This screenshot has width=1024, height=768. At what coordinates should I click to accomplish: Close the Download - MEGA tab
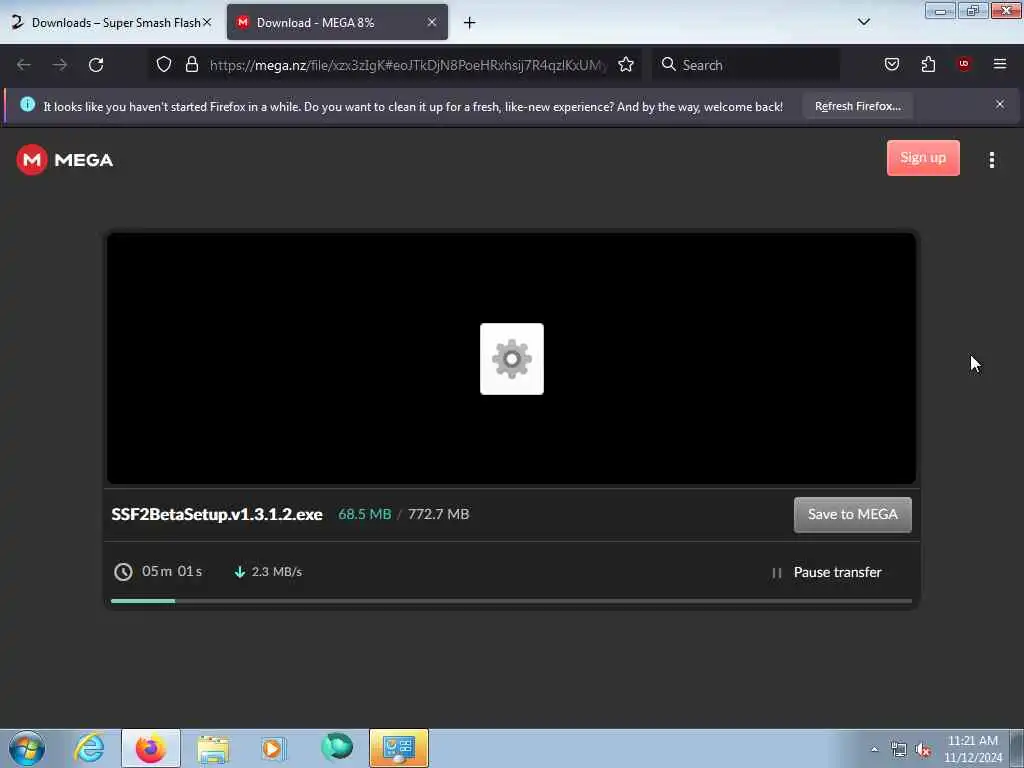(x=432, y=22)
